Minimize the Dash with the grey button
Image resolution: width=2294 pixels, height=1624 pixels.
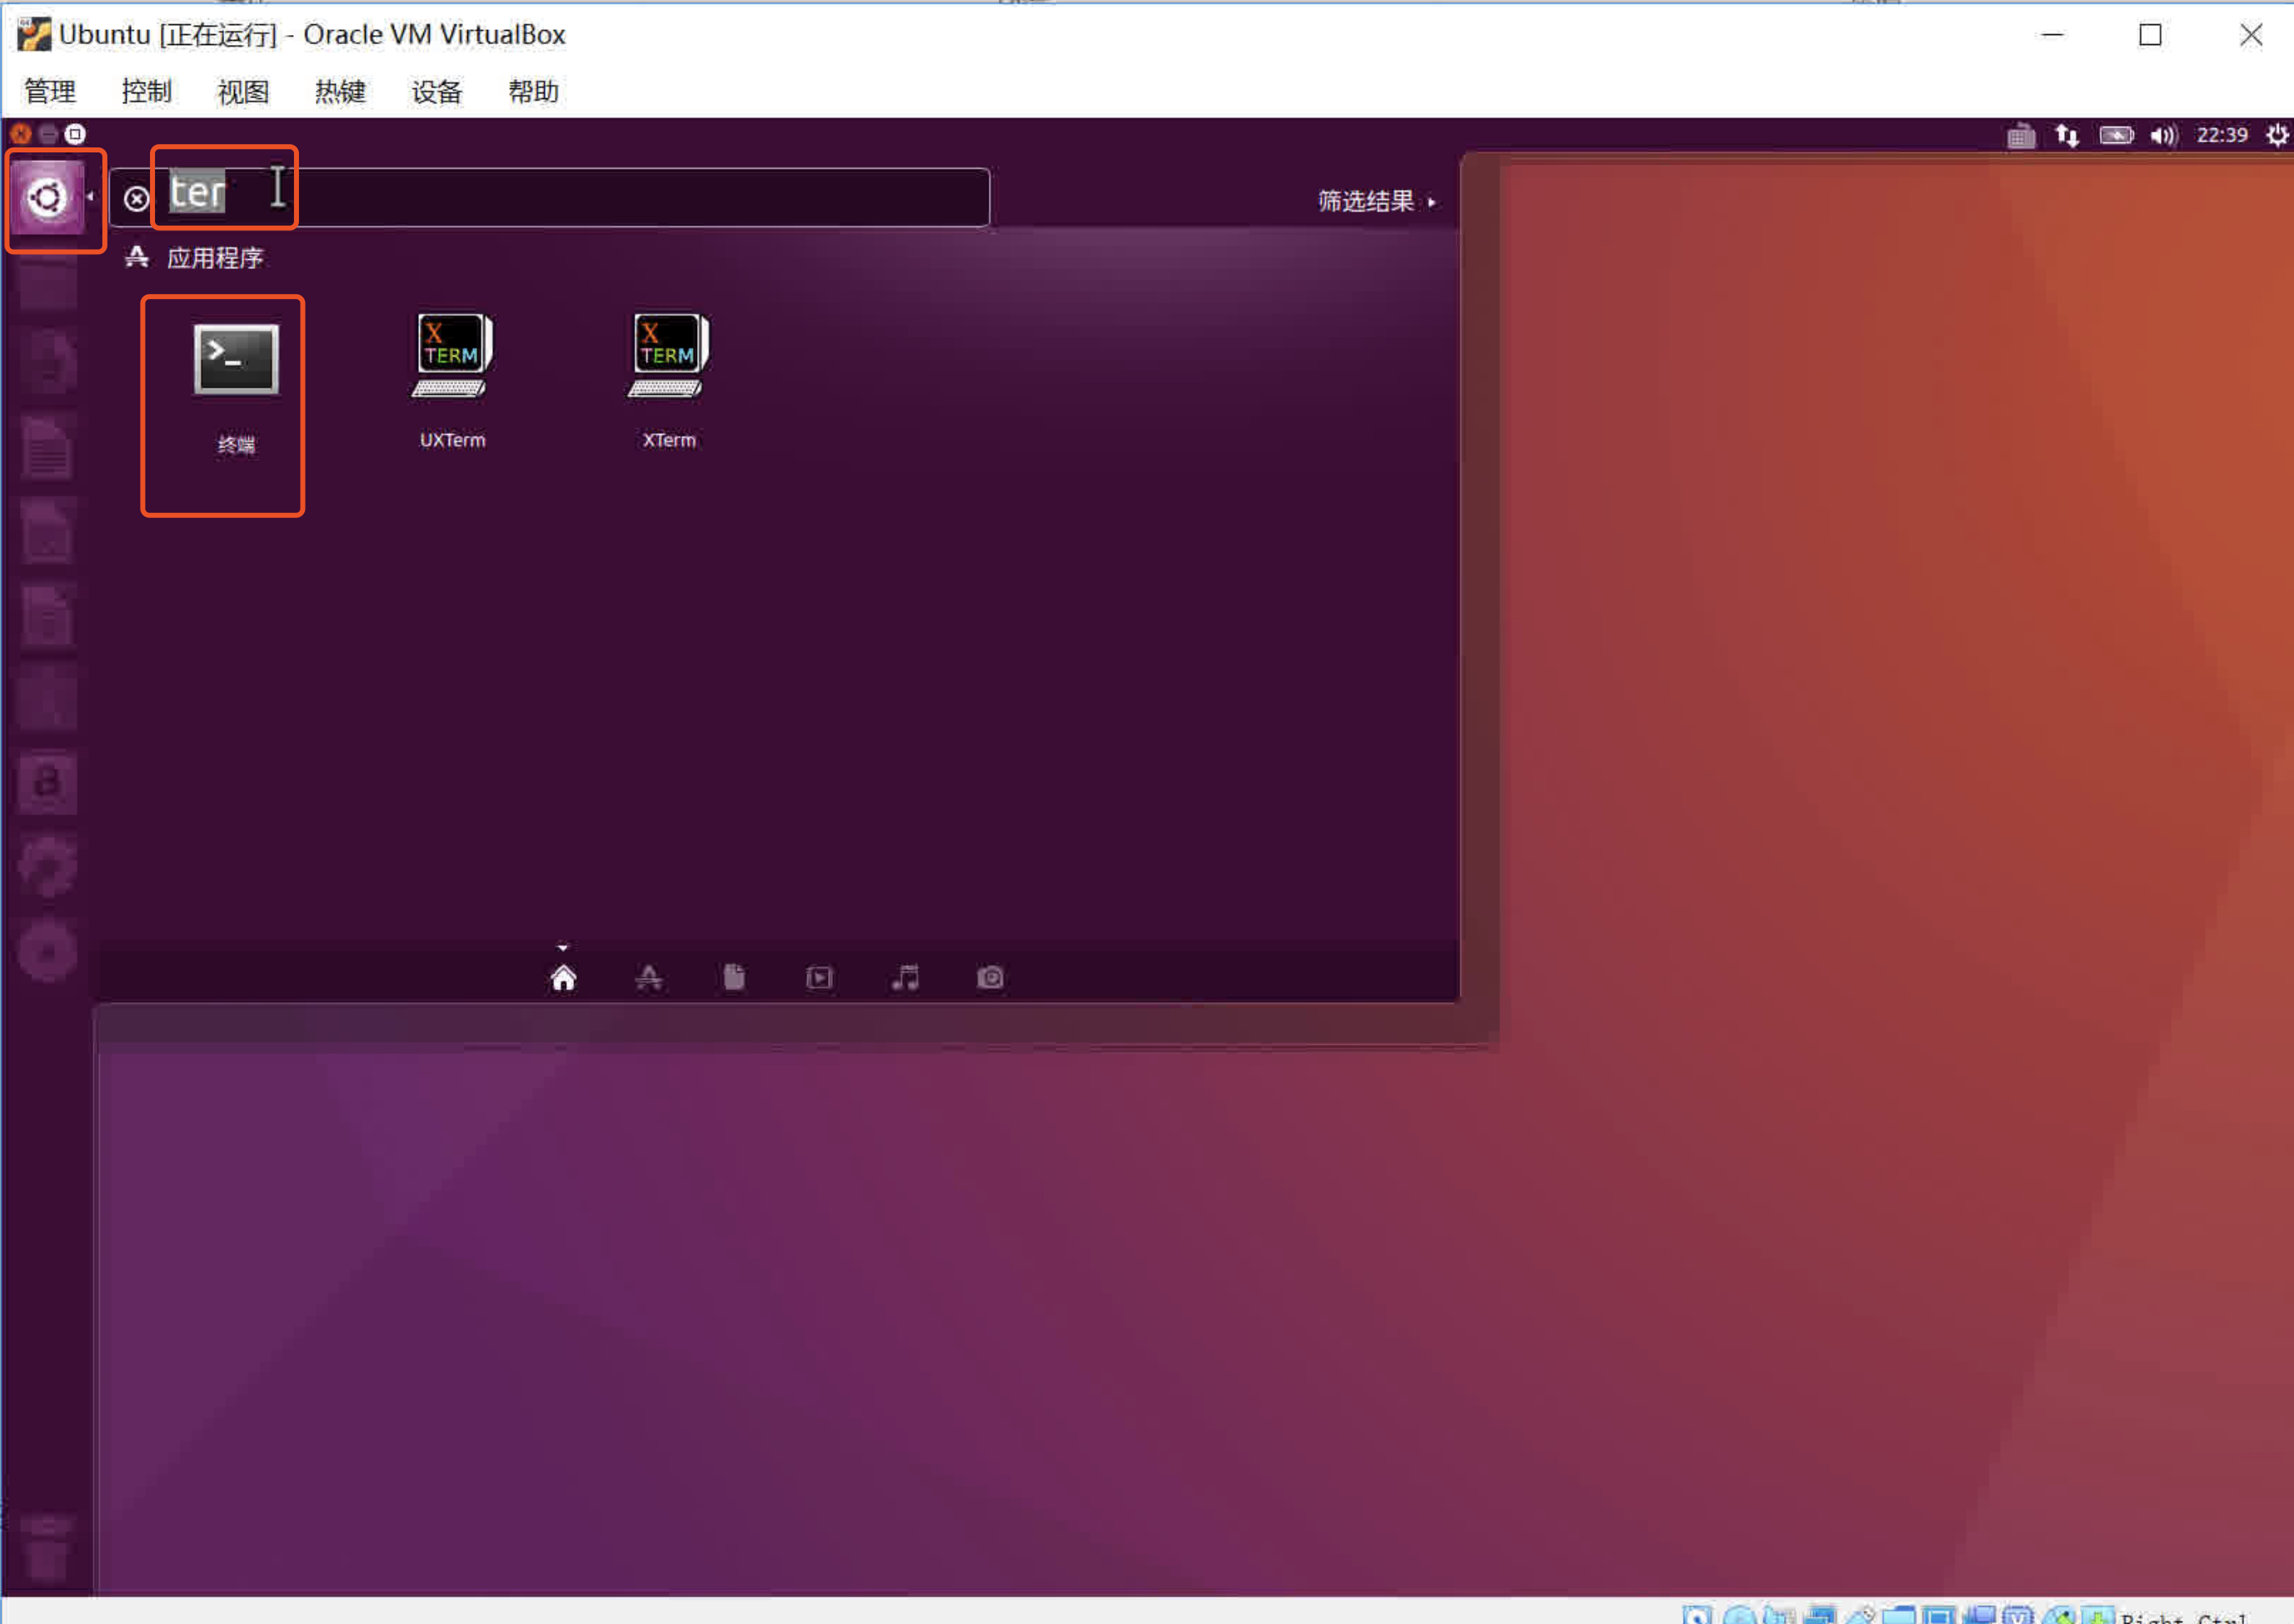(48, 134)
